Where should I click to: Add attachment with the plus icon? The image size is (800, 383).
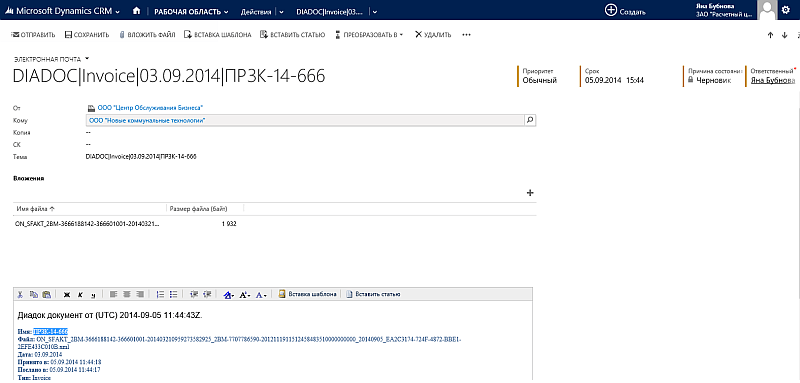tap(530, 193)
